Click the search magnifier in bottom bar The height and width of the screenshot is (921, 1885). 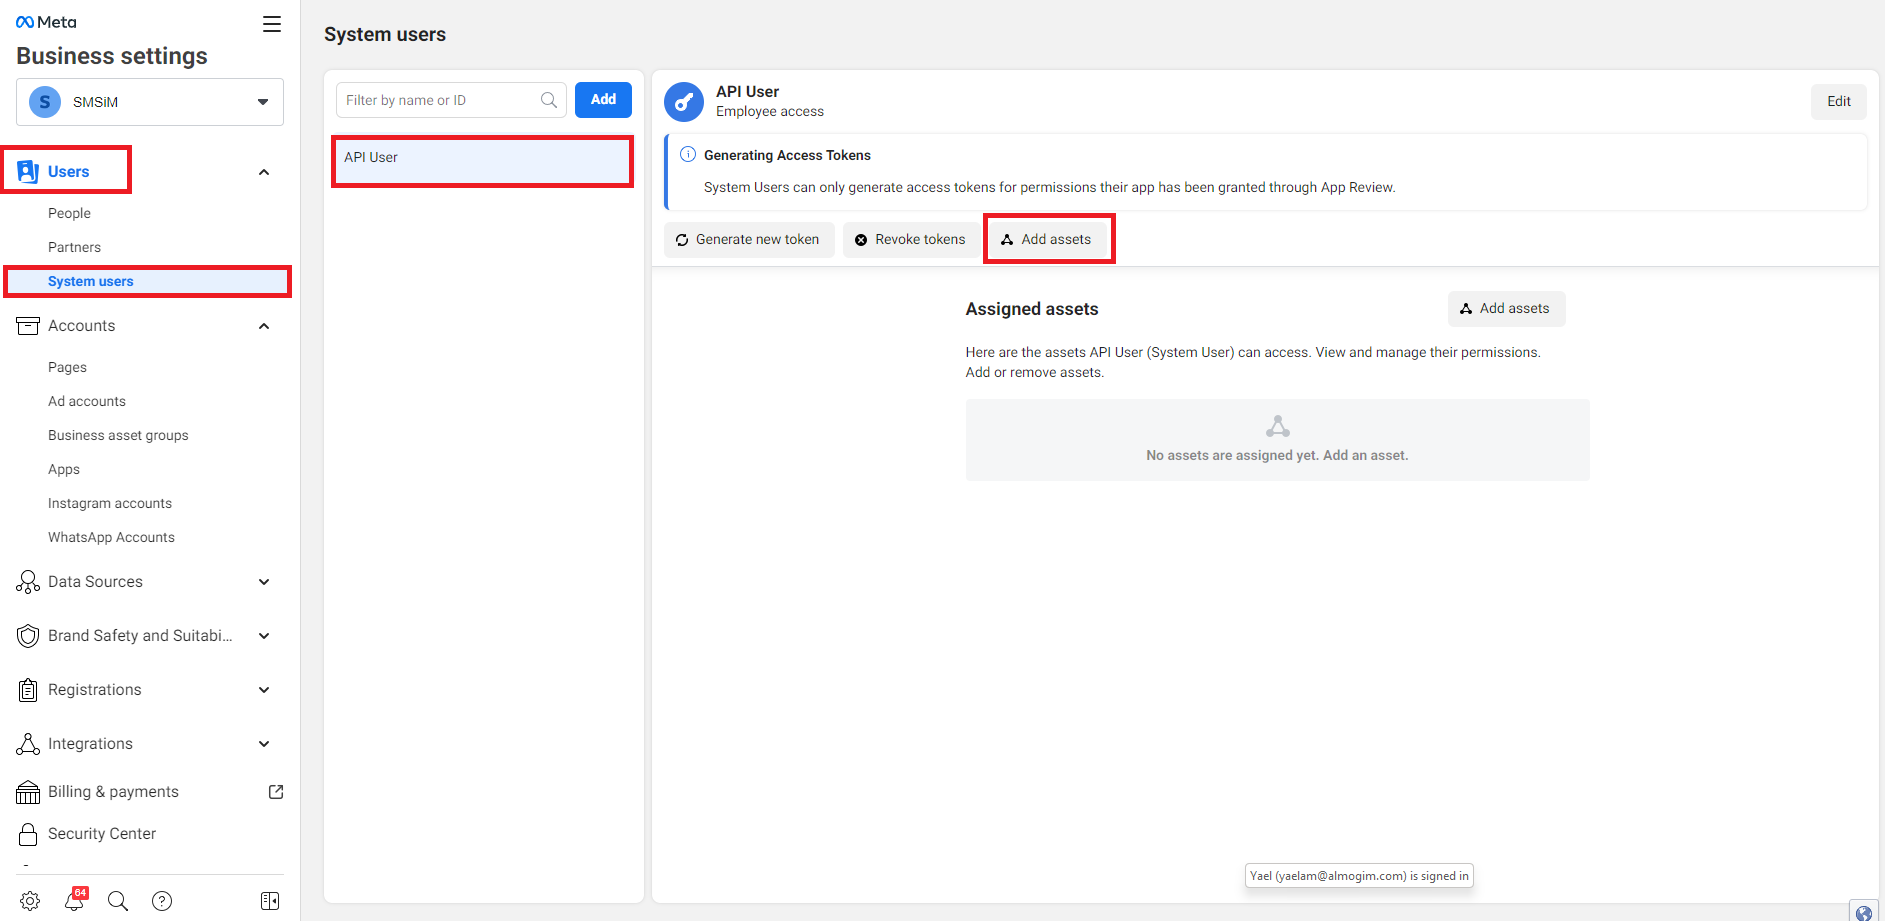(x=118, y=901)
